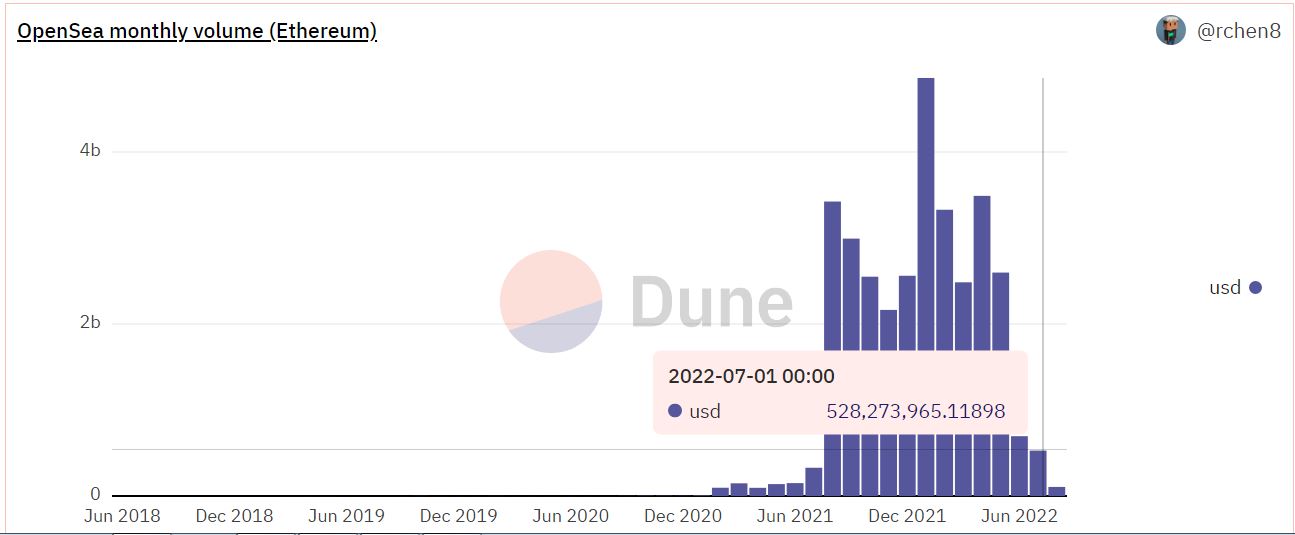Click the tooltip date 2022-07-01 00:00

[x=751, y=377]
